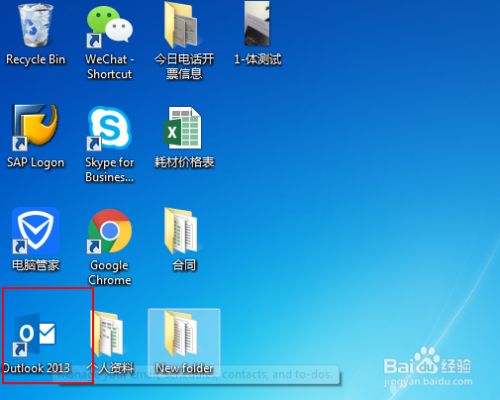Click the 电脑管家 label text
This screenshot has width=500, height=400.
pyautogui.click(x=36, y=265)
